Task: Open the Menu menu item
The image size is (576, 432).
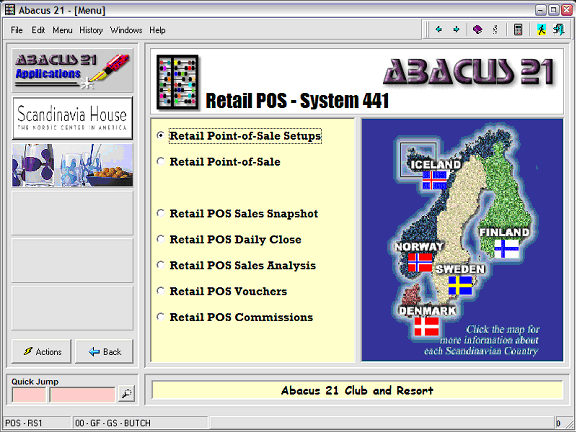Action: tap(62, 30)
